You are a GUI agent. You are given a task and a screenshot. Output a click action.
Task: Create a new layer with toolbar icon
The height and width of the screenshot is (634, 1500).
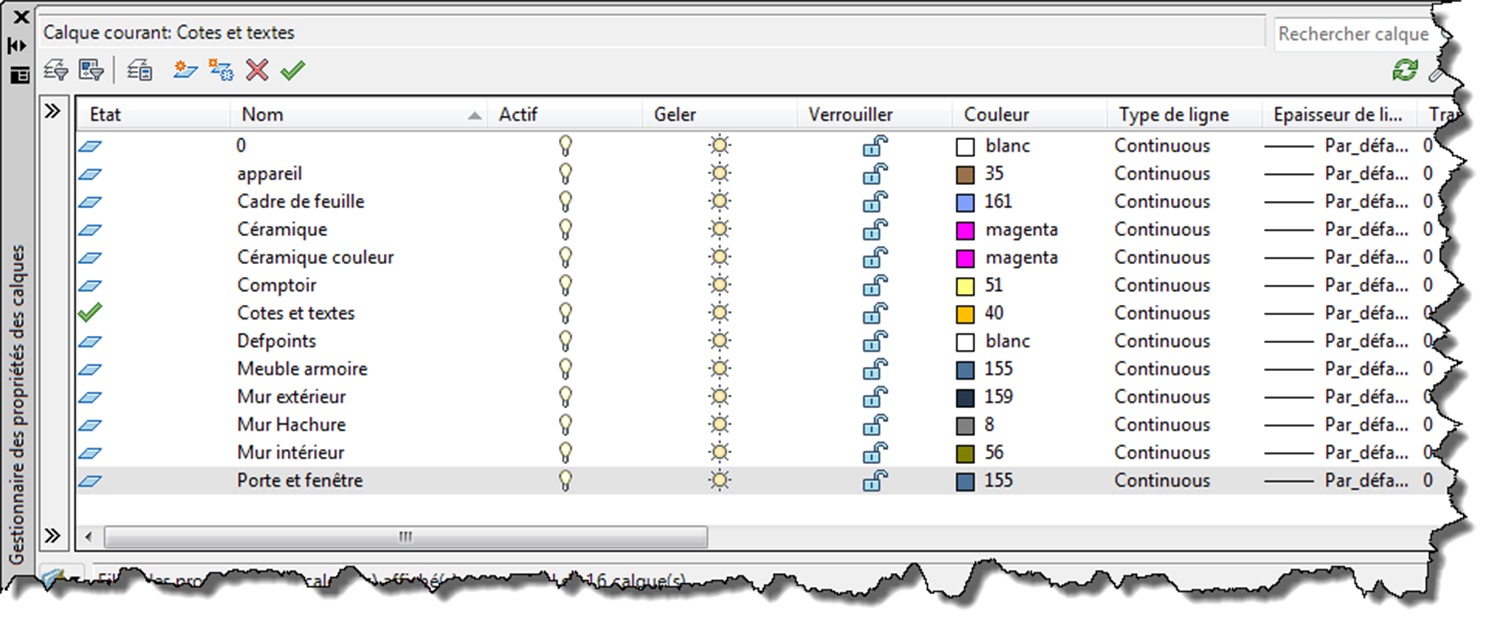pyautogui.click(x=185, y=70)
